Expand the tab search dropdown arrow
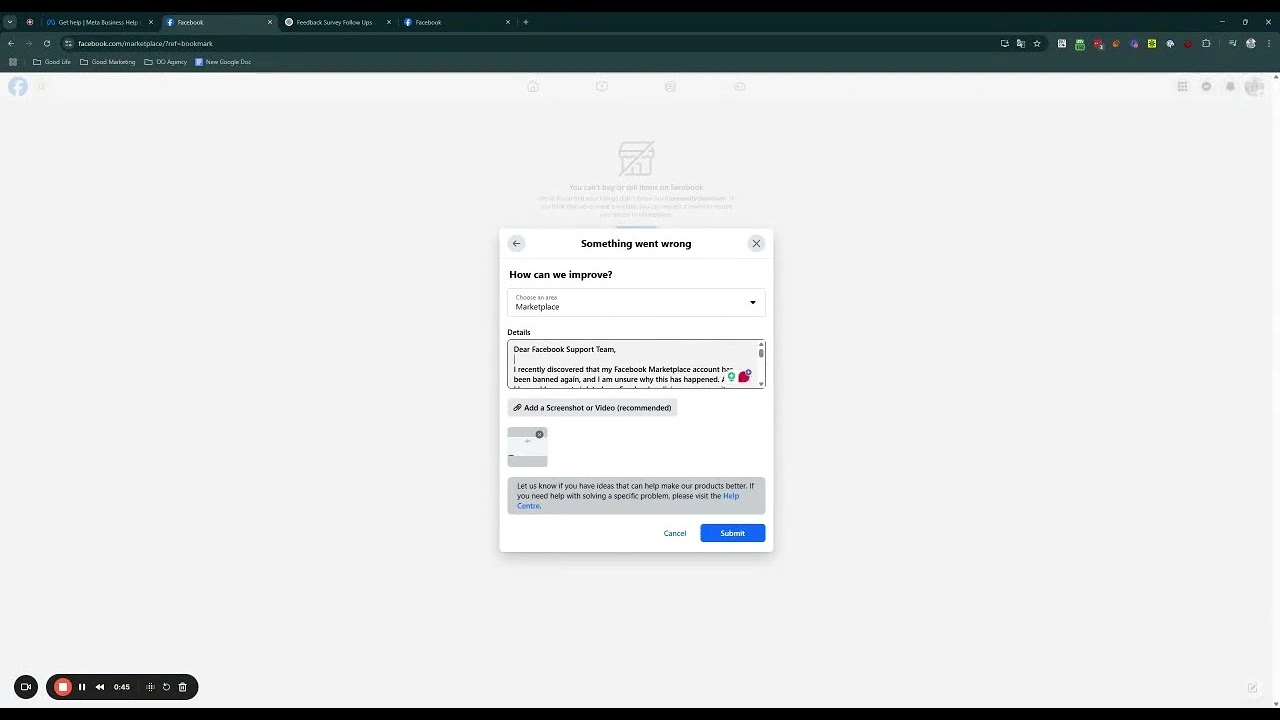Image resolution: width=1280 pixels, height=720 pixels. click(x=10, y=22)
